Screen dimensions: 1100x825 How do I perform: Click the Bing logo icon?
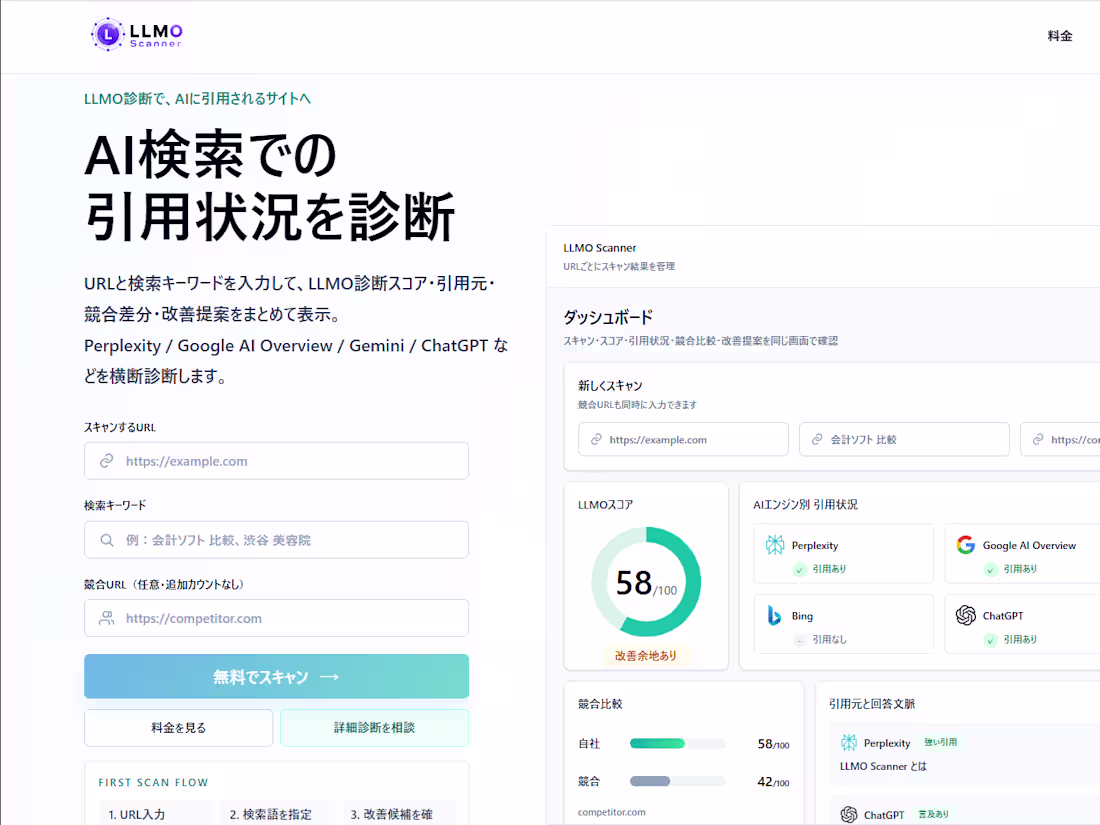click(x=774, y=615)
